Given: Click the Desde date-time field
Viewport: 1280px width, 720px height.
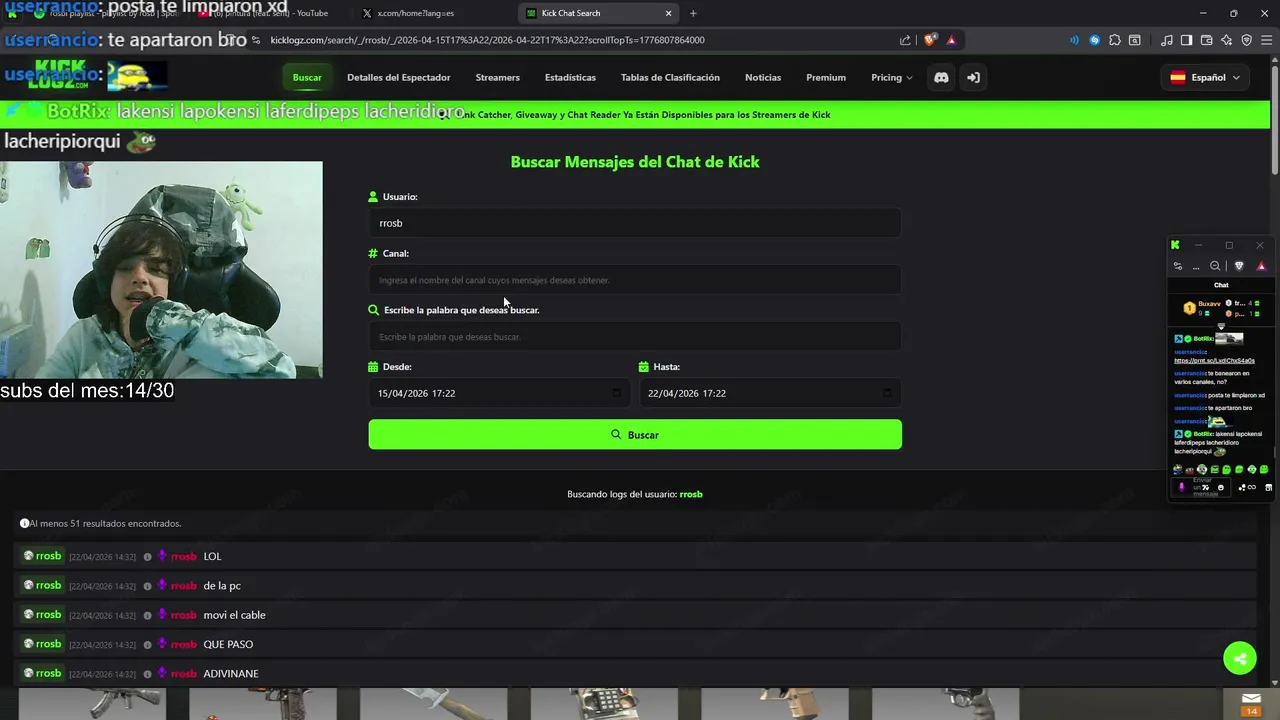Looking at the screenshot, I should point(499,393).
